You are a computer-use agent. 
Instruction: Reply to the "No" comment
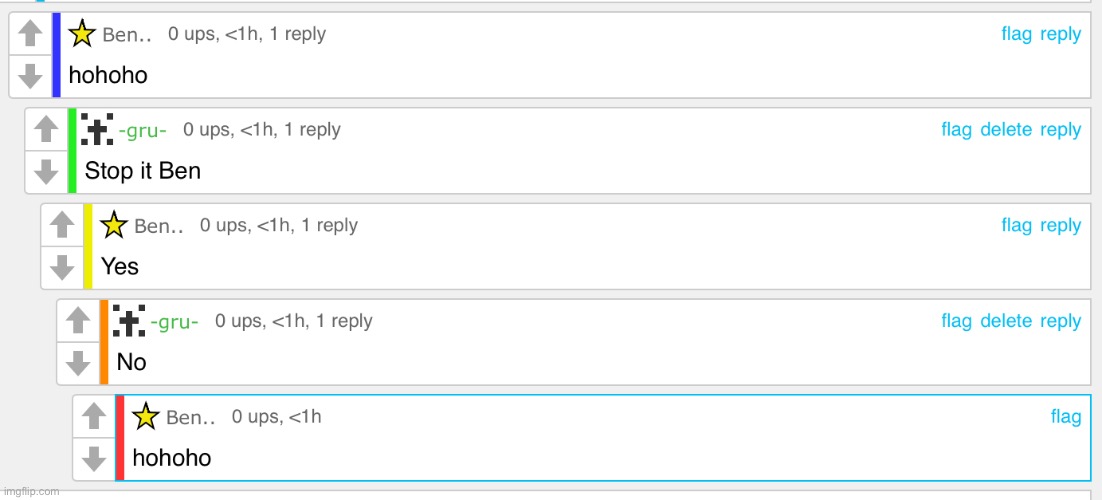[x=1061, y=321]
